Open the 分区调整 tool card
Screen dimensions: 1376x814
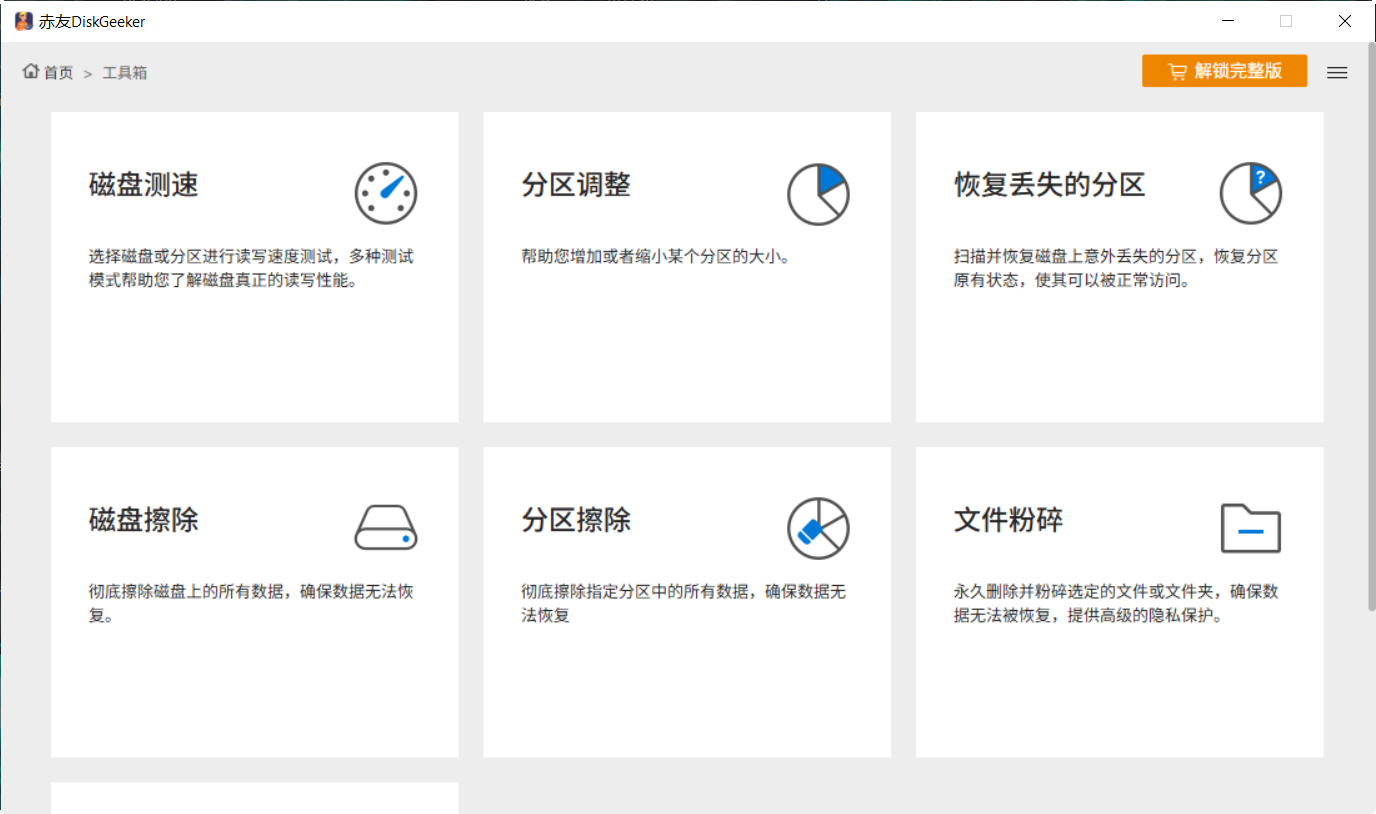(x=686, y=265)
